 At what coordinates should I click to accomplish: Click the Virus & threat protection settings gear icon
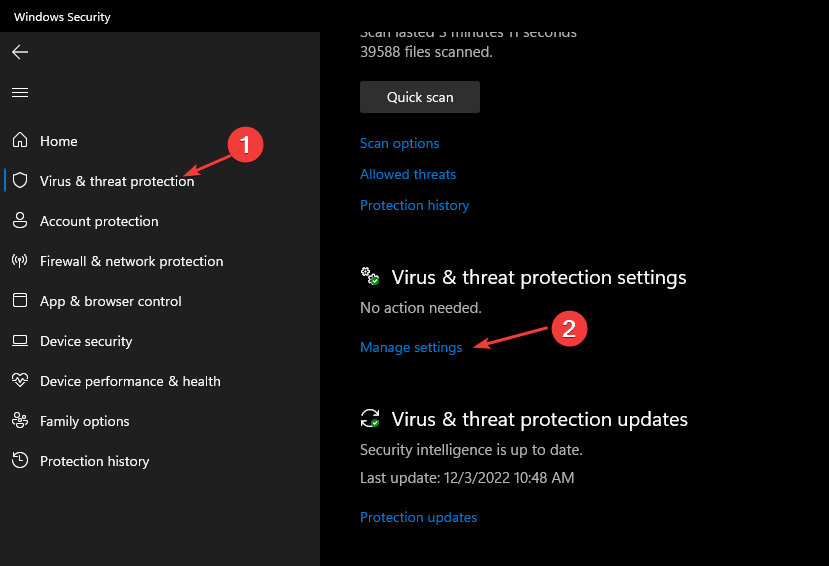pos(370,277)
